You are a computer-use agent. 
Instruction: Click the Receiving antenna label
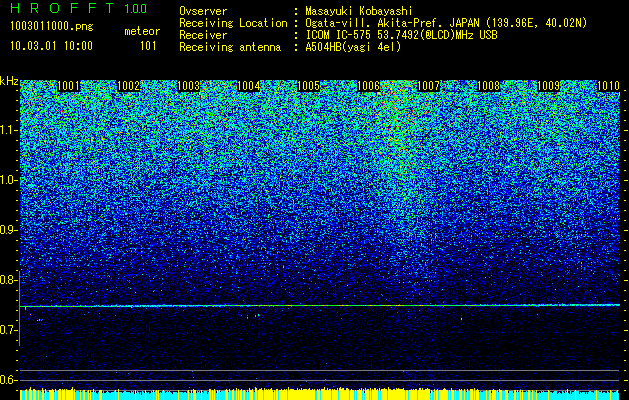(x=230, y=47)
